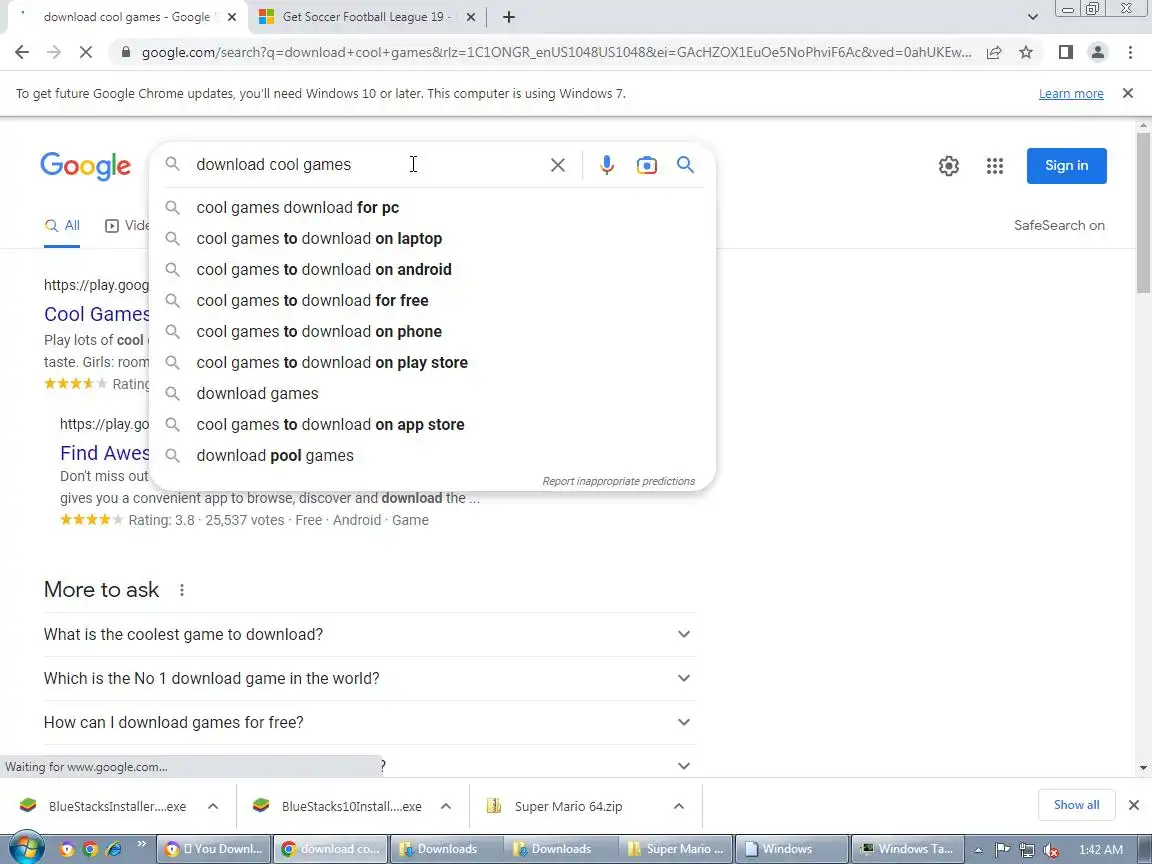Open the share page icon in address bar

click(x=994, y=52)
